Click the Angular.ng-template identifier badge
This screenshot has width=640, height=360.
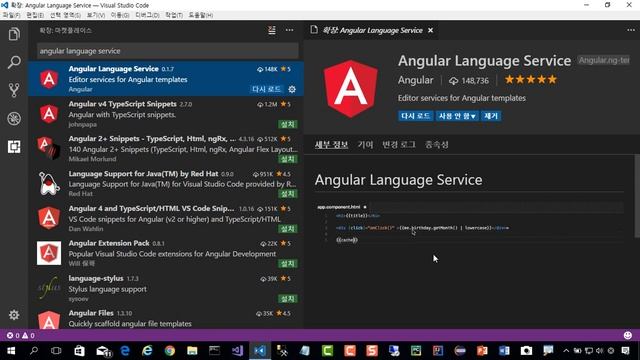604,60
